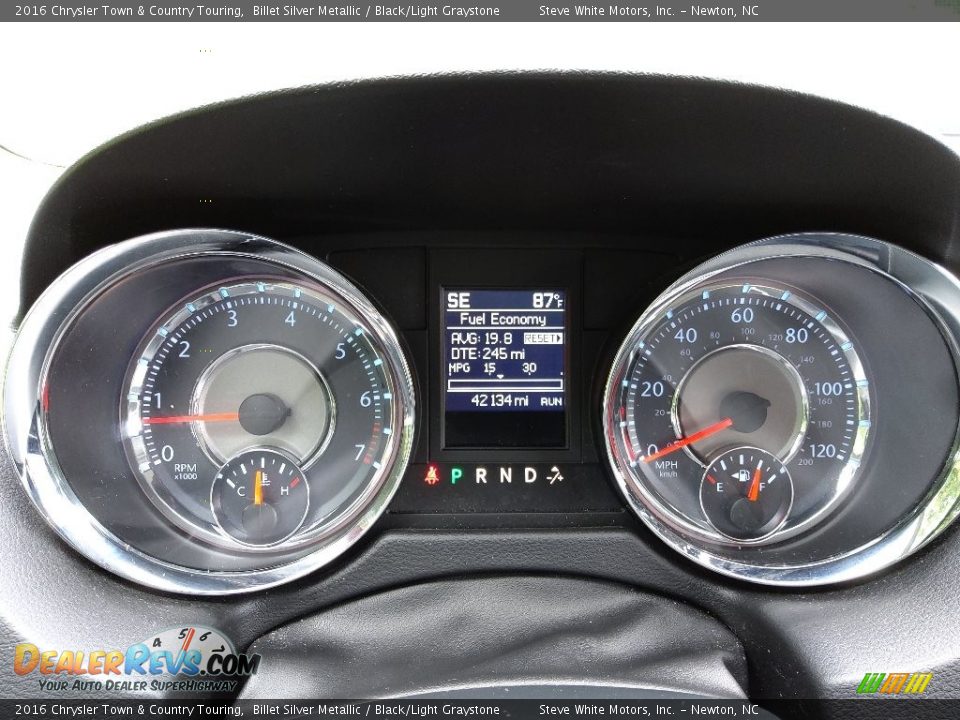The image size is (960, 720).
Task: Click 'Steve White Motors, Inc. – Newton, NC' in top caption
Action: coord(648,10)
